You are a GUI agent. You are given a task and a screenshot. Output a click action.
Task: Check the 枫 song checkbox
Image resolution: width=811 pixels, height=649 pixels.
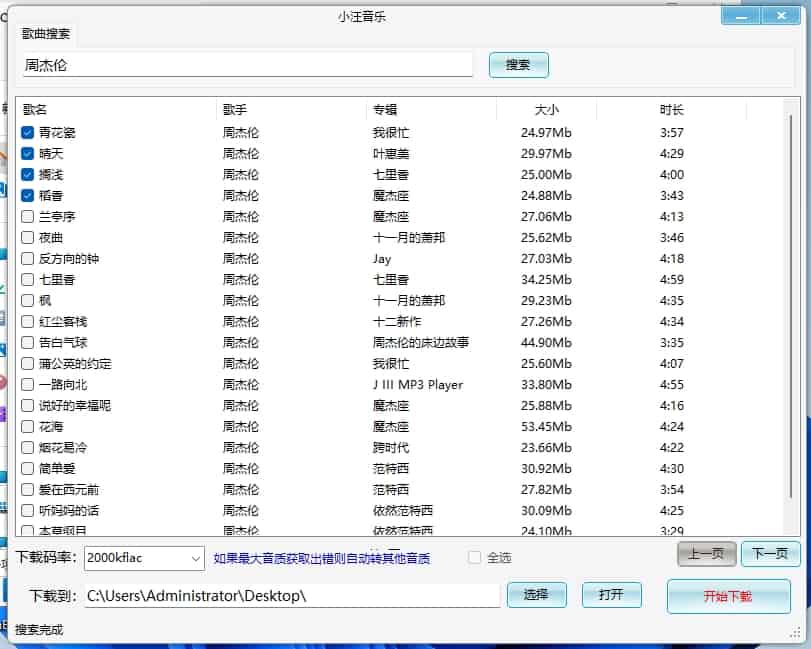click(27, 300)
